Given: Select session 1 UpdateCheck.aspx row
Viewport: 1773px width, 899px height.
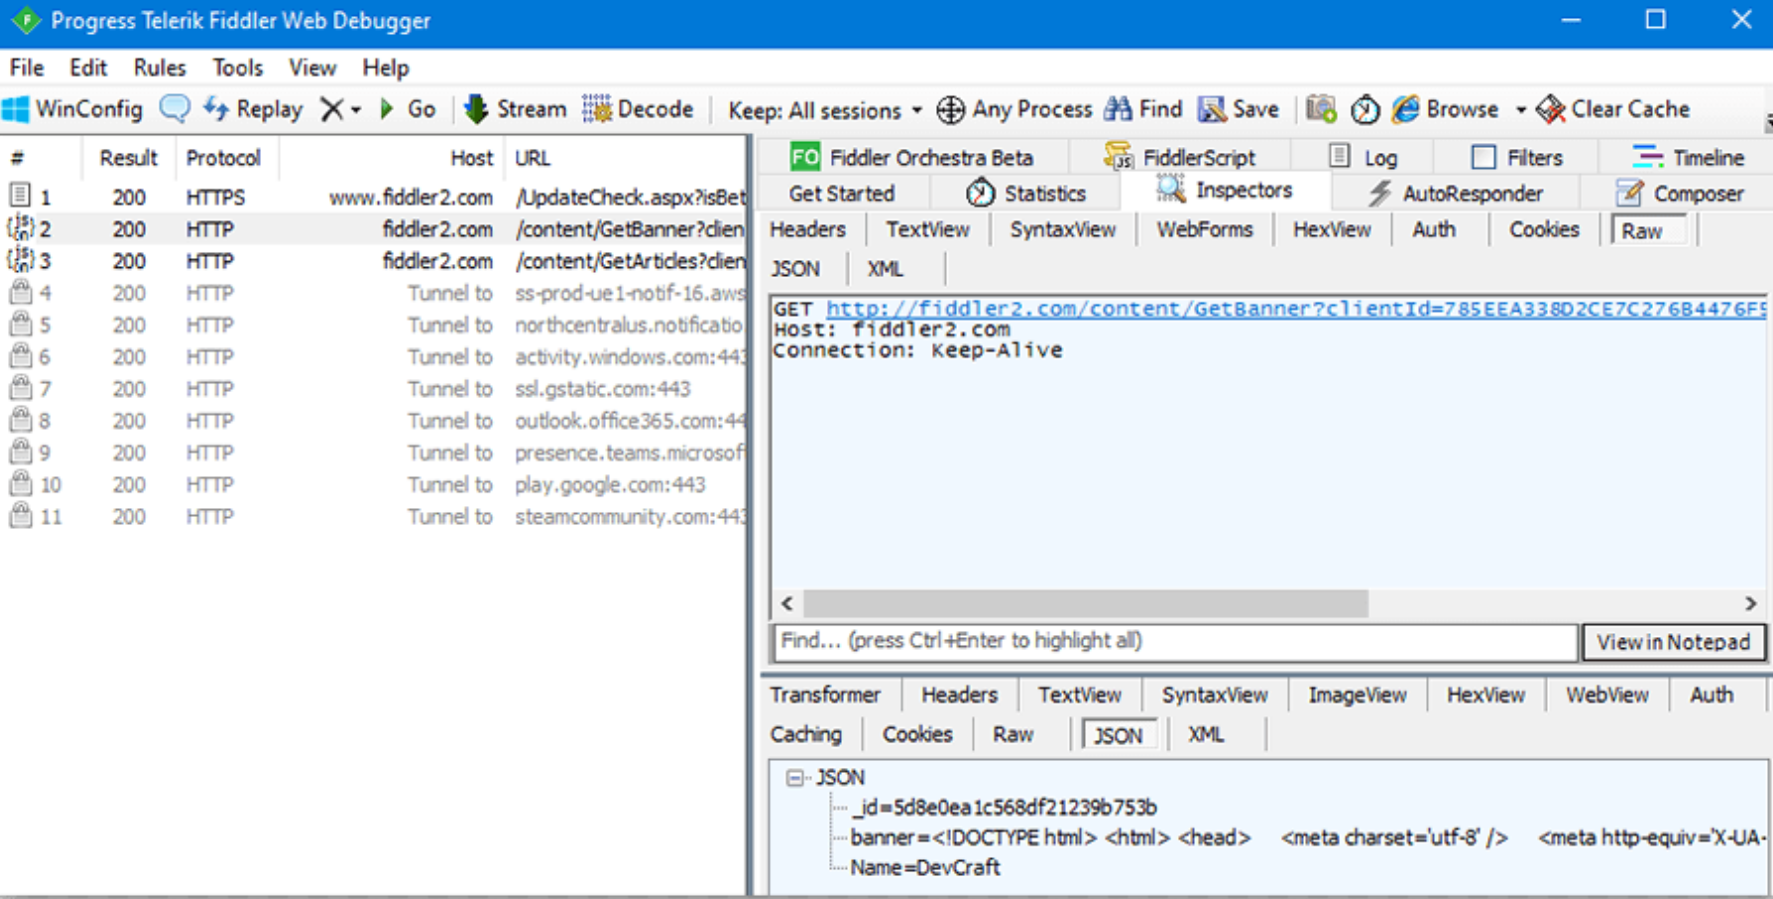Looking at the screenshot, I should click(375, 197).
